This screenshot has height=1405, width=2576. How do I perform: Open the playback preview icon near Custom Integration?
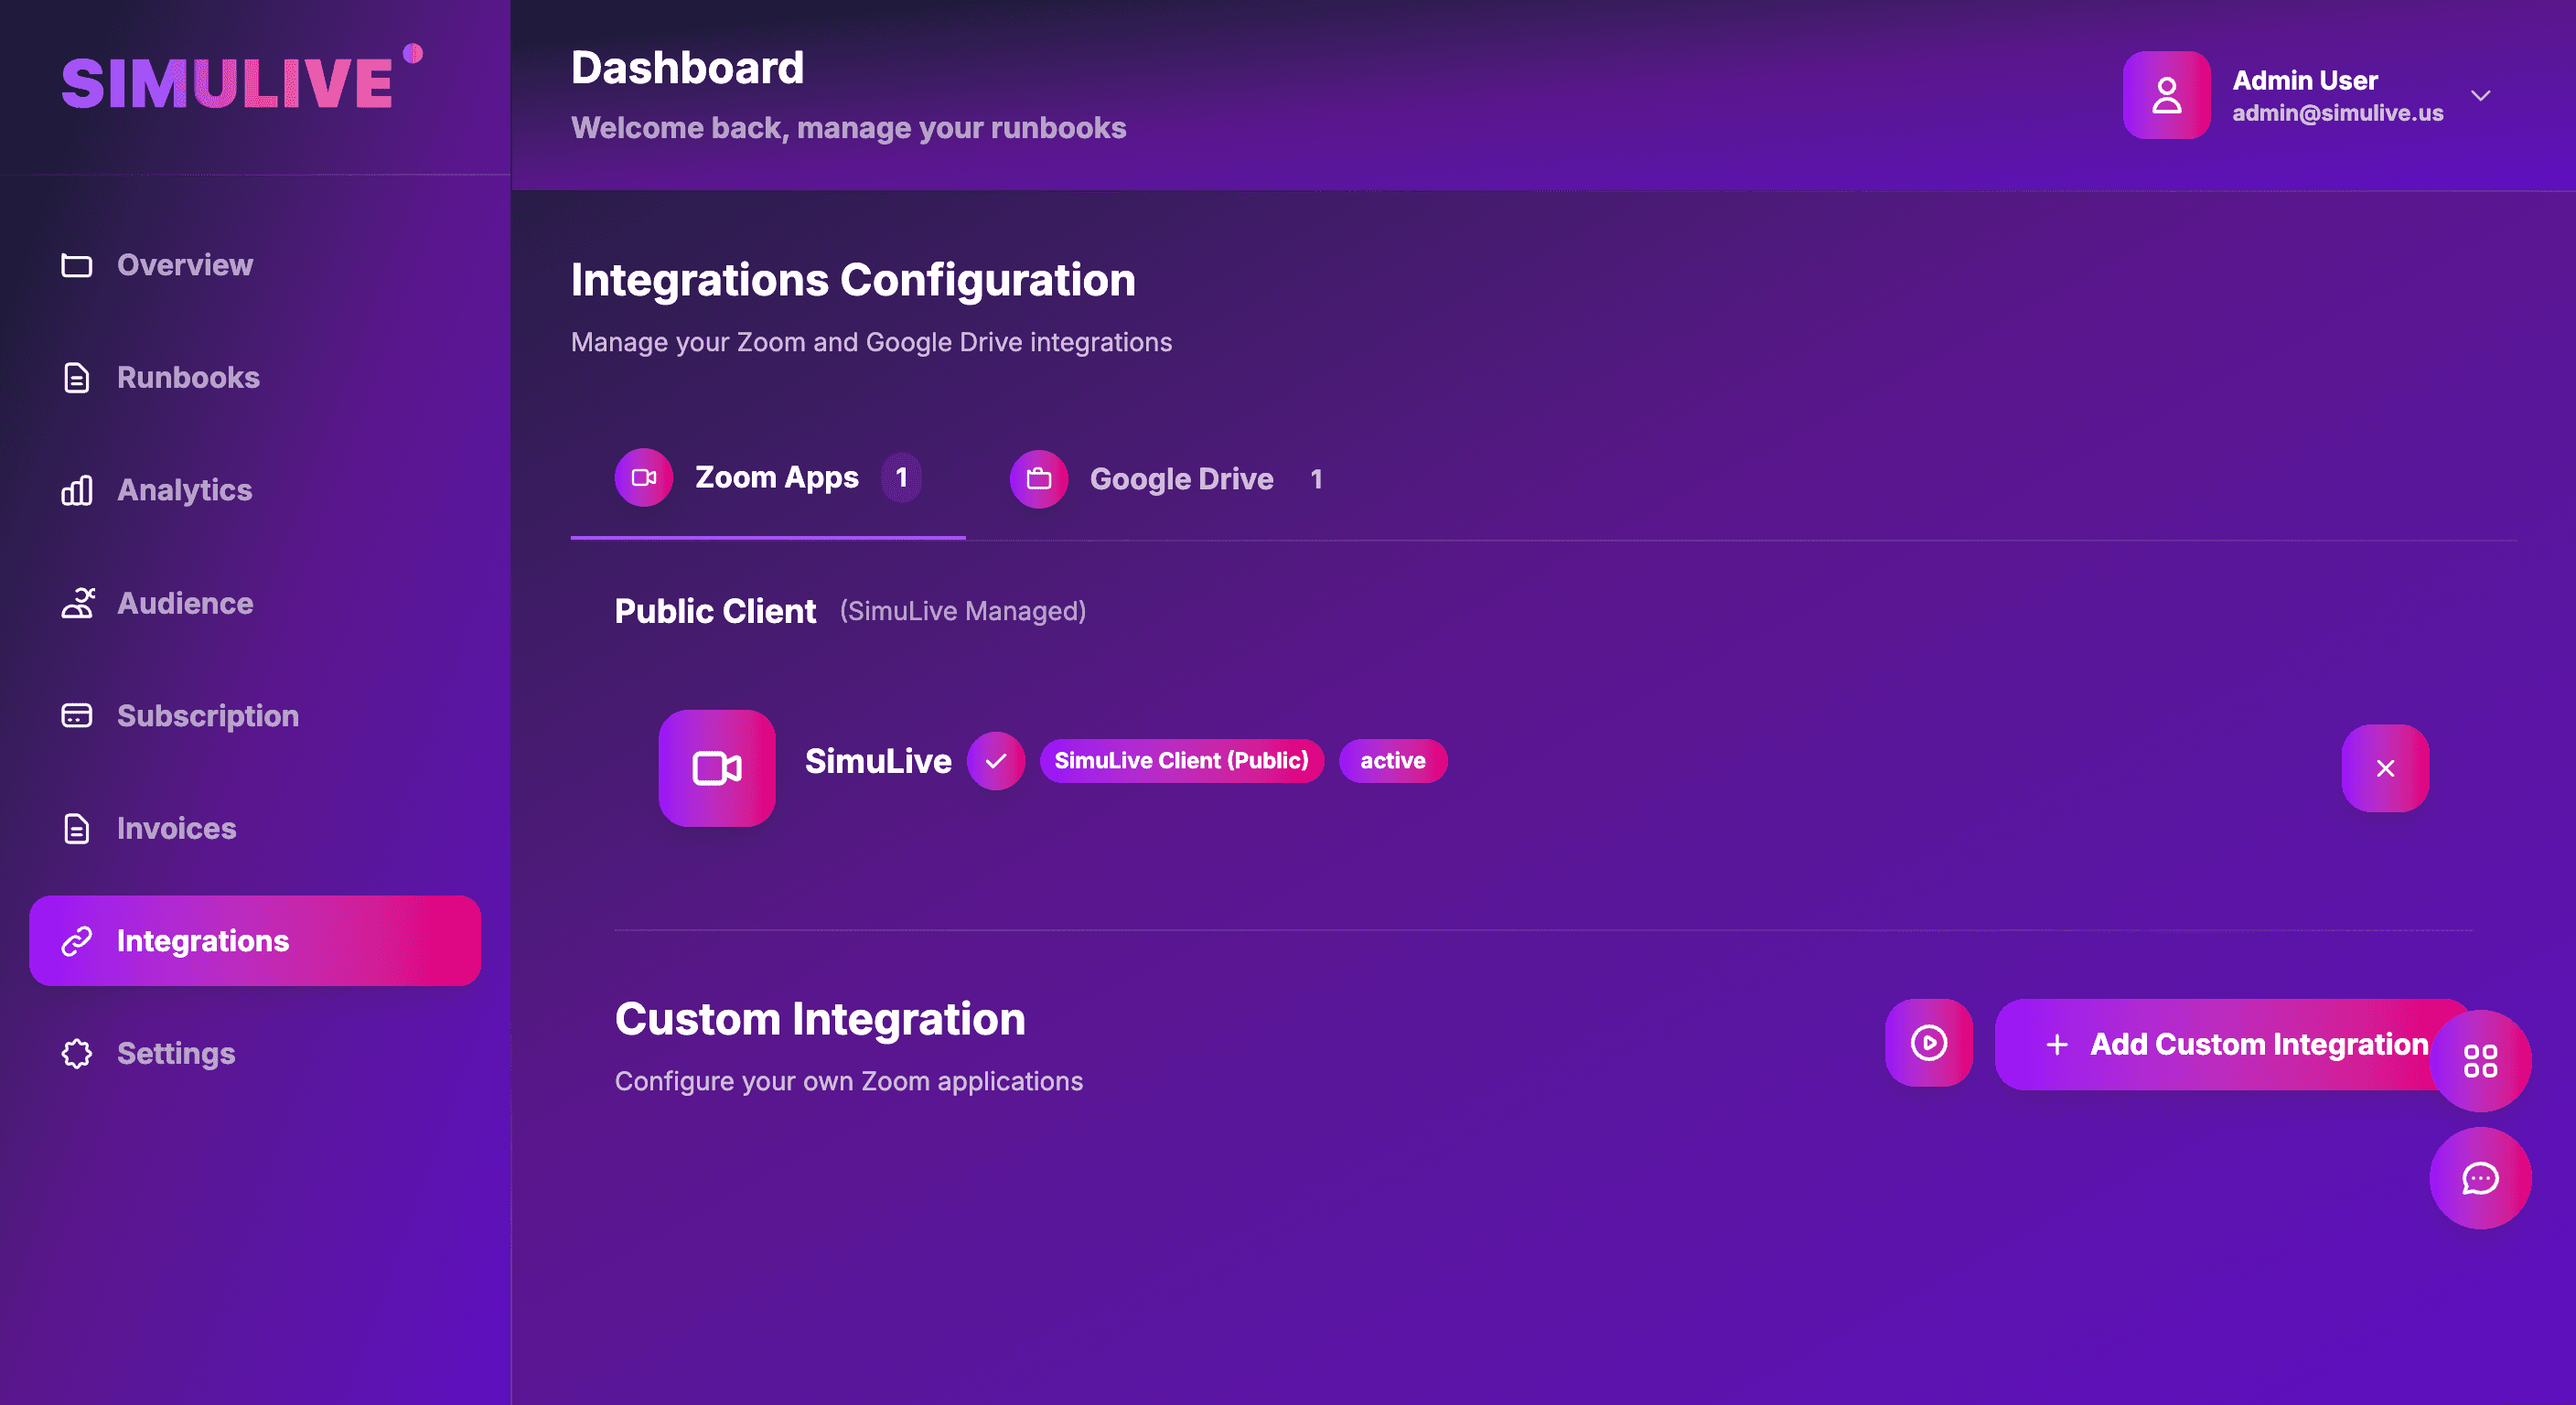point(1928,1043)
